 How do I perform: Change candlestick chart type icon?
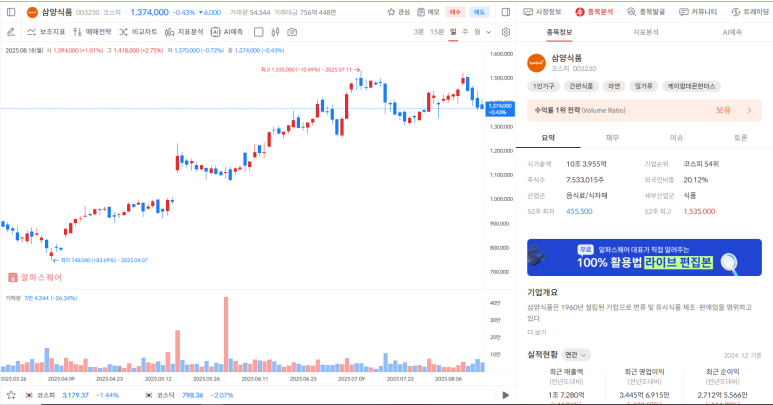click(275, 32)
